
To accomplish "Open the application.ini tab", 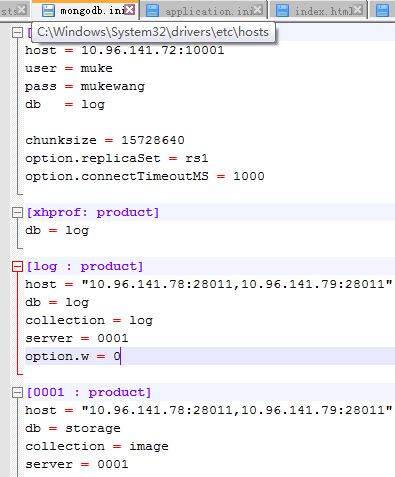I will 203,10.
